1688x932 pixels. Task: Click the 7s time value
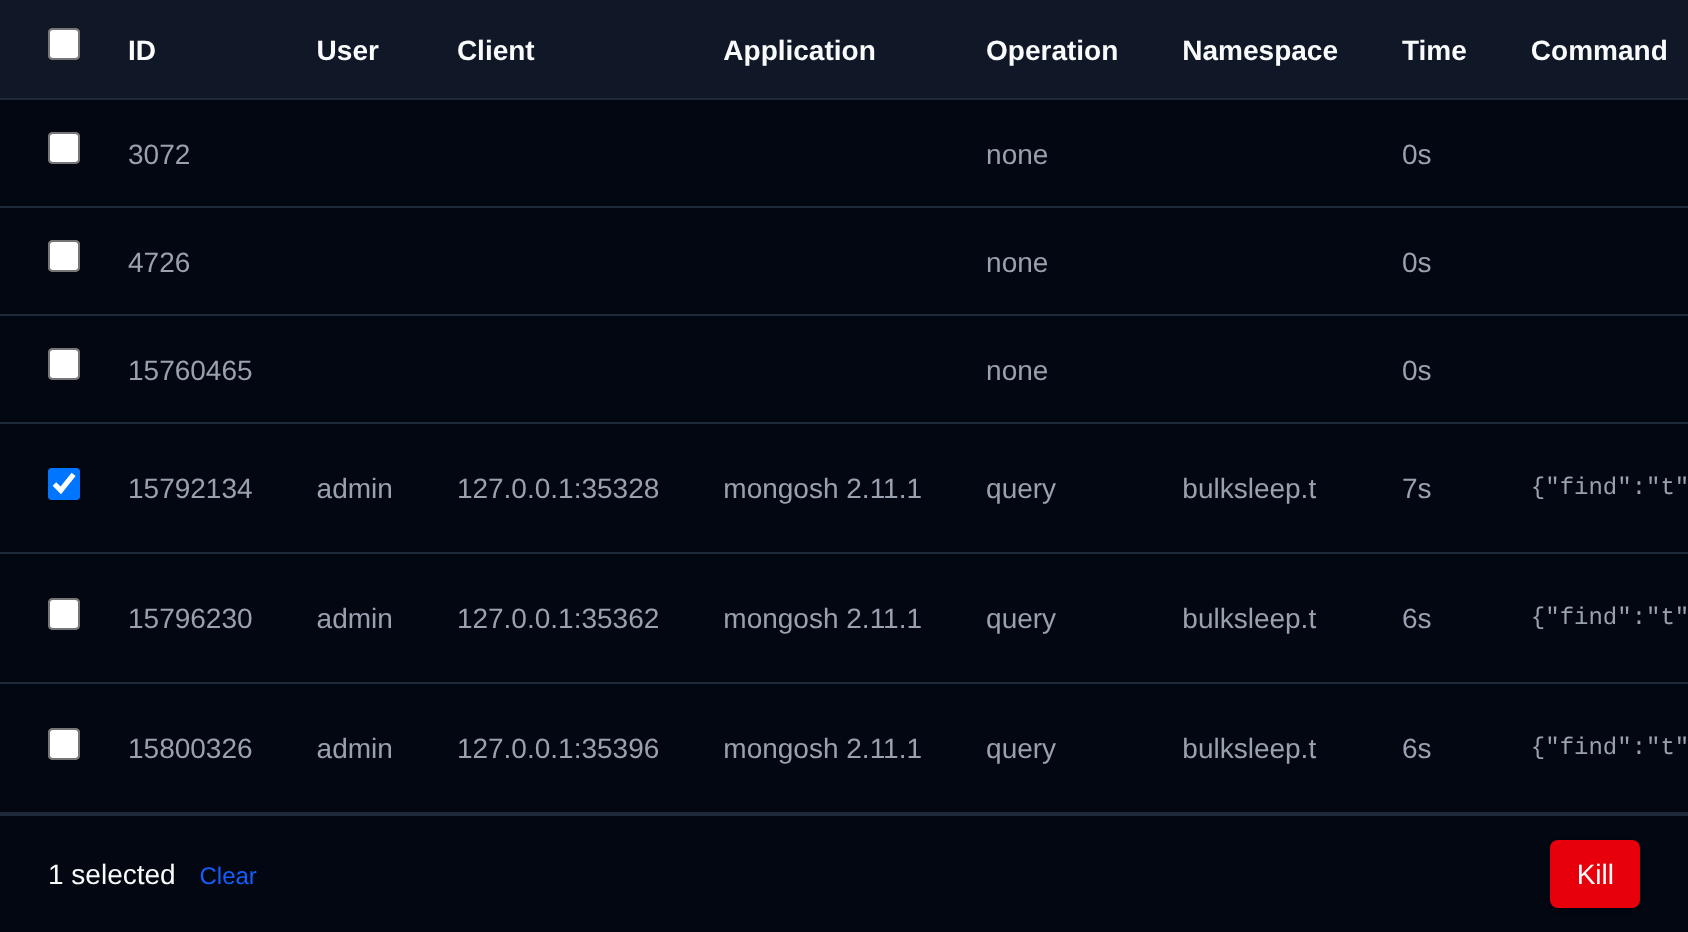coord(1416,489)
